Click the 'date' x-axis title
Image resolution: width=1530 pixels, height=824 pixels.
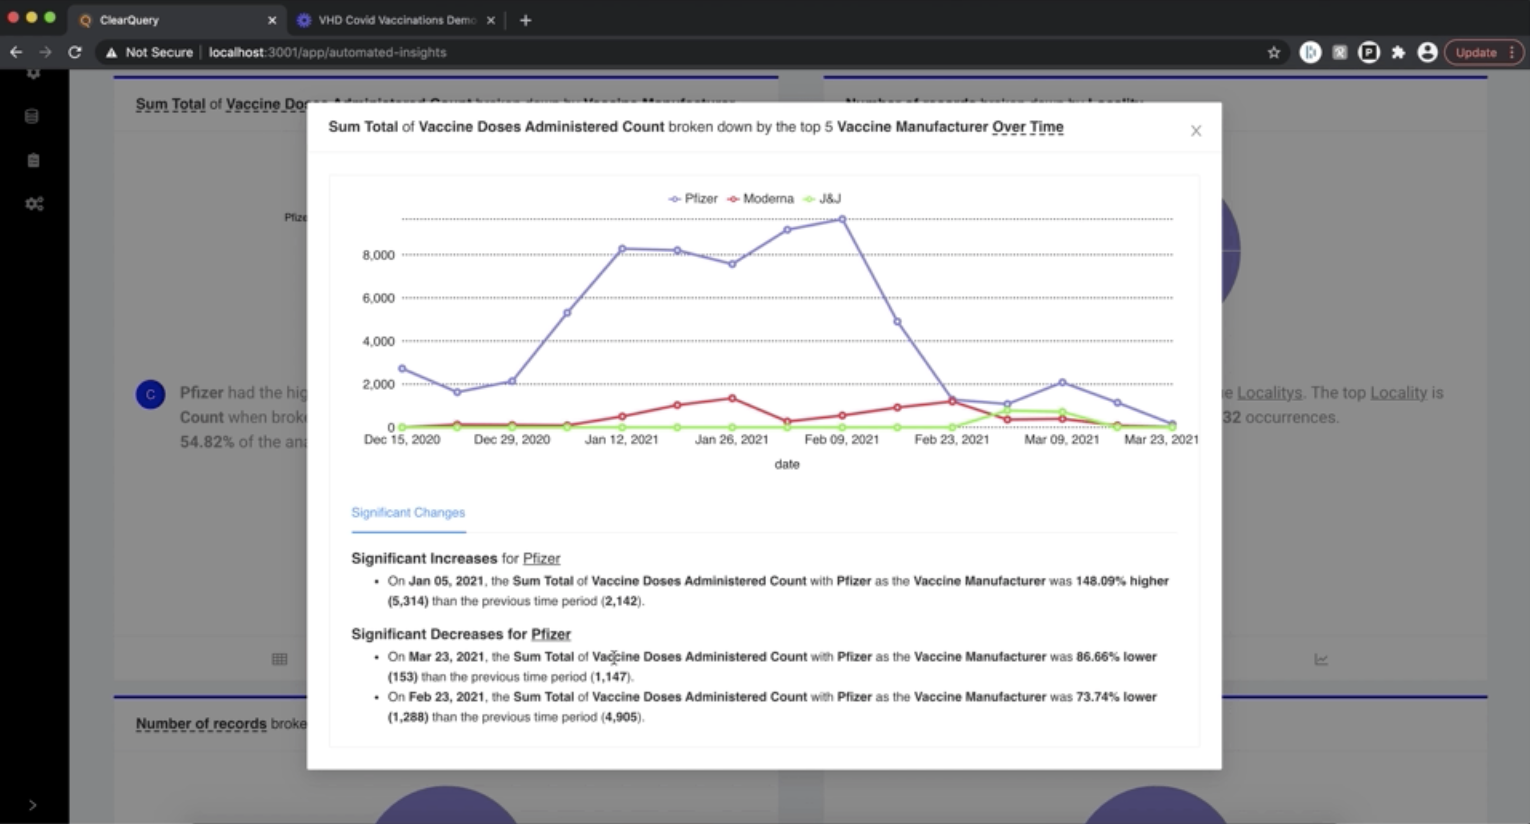[787, 464]
